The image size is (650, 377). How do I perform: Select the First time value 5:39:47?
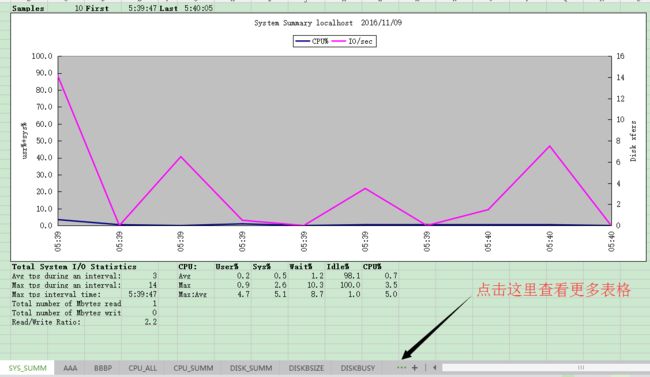pyautogui.click(x=142, y=8)
